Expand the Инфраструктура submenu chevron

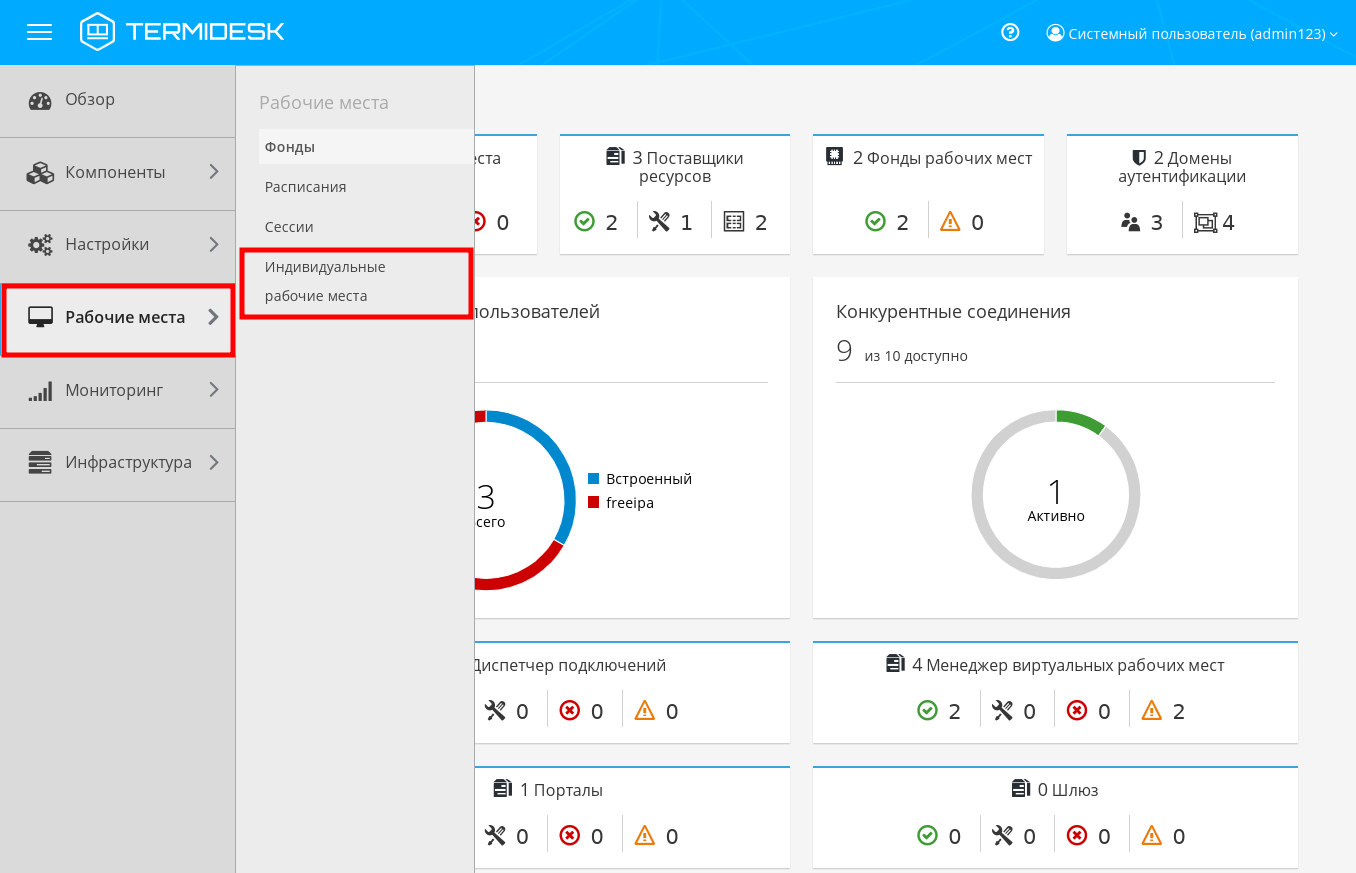pos(213,462)
